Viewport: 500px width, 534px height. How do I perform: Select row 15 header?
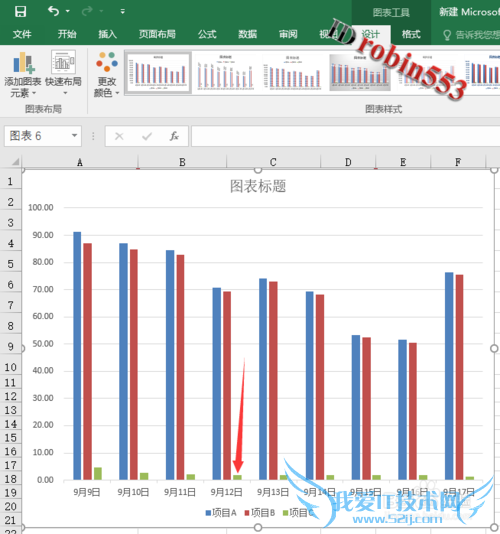[x=11, y=438]
